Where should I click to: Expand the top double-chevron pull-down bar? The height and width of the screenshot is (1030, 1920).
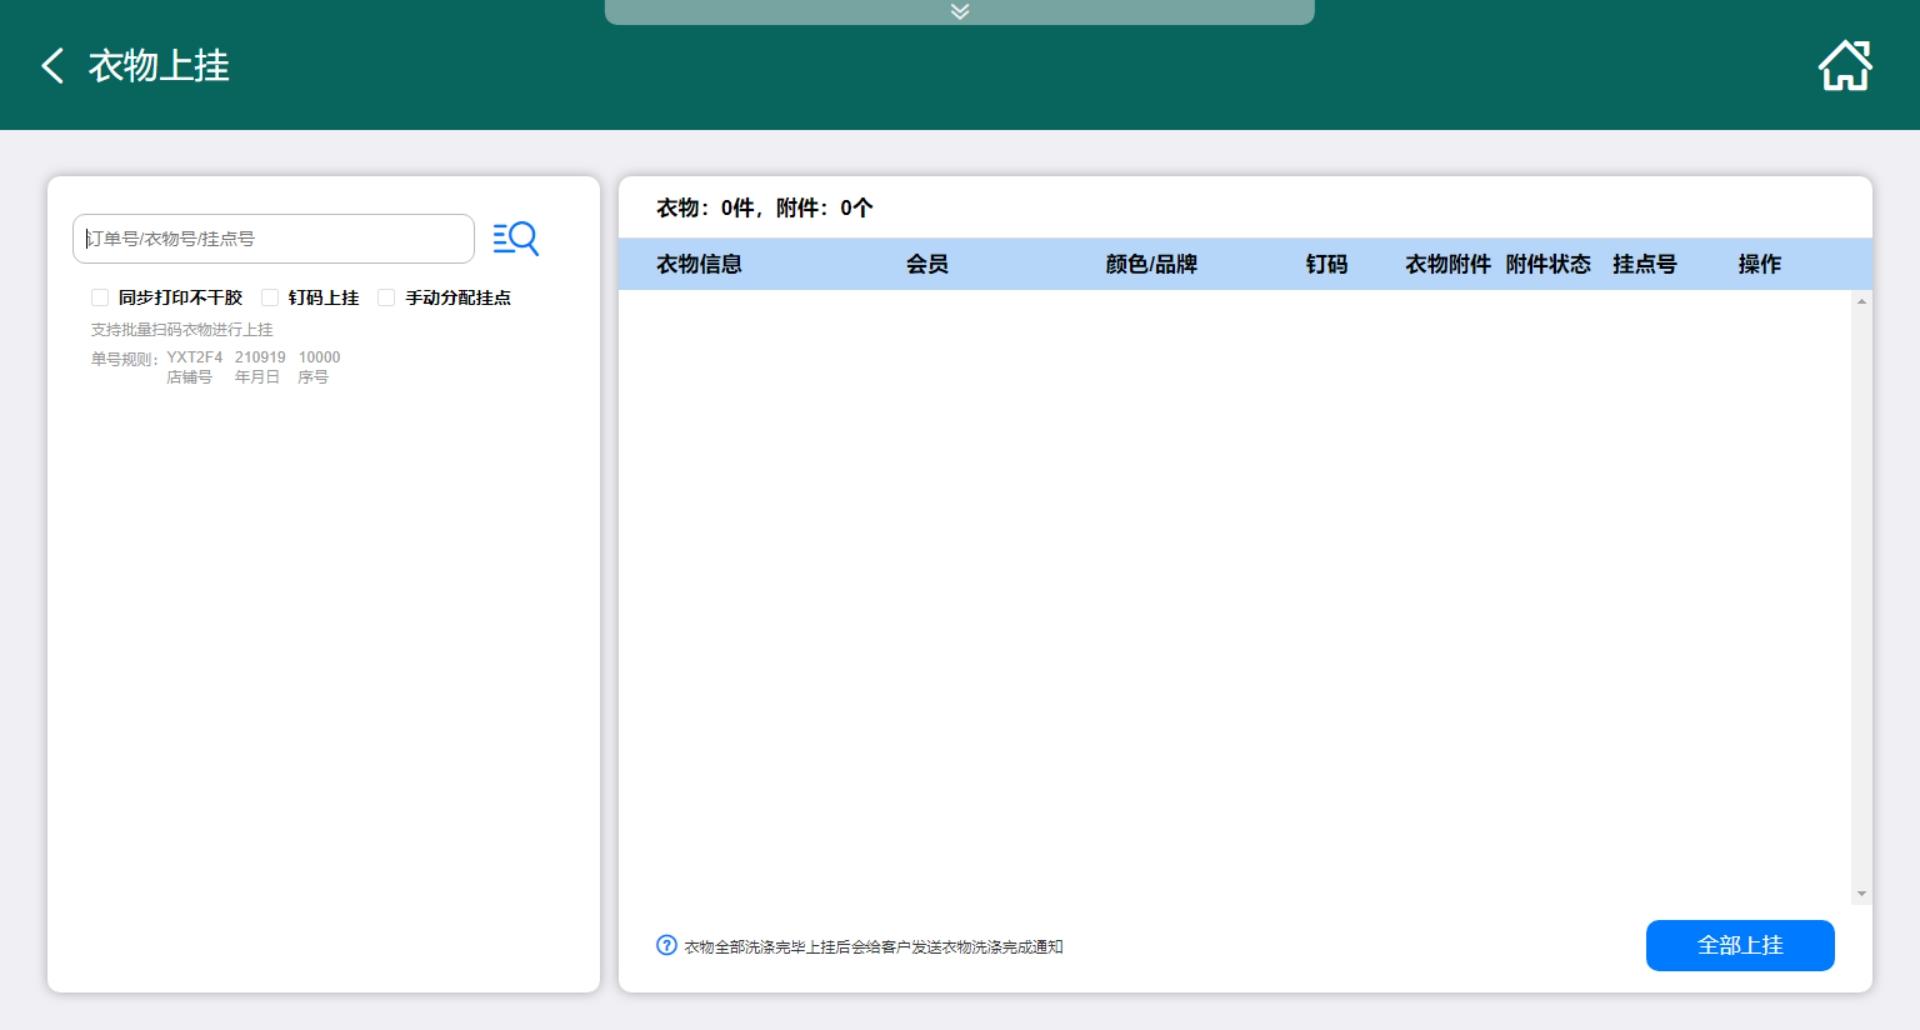[x=959, y=12]
